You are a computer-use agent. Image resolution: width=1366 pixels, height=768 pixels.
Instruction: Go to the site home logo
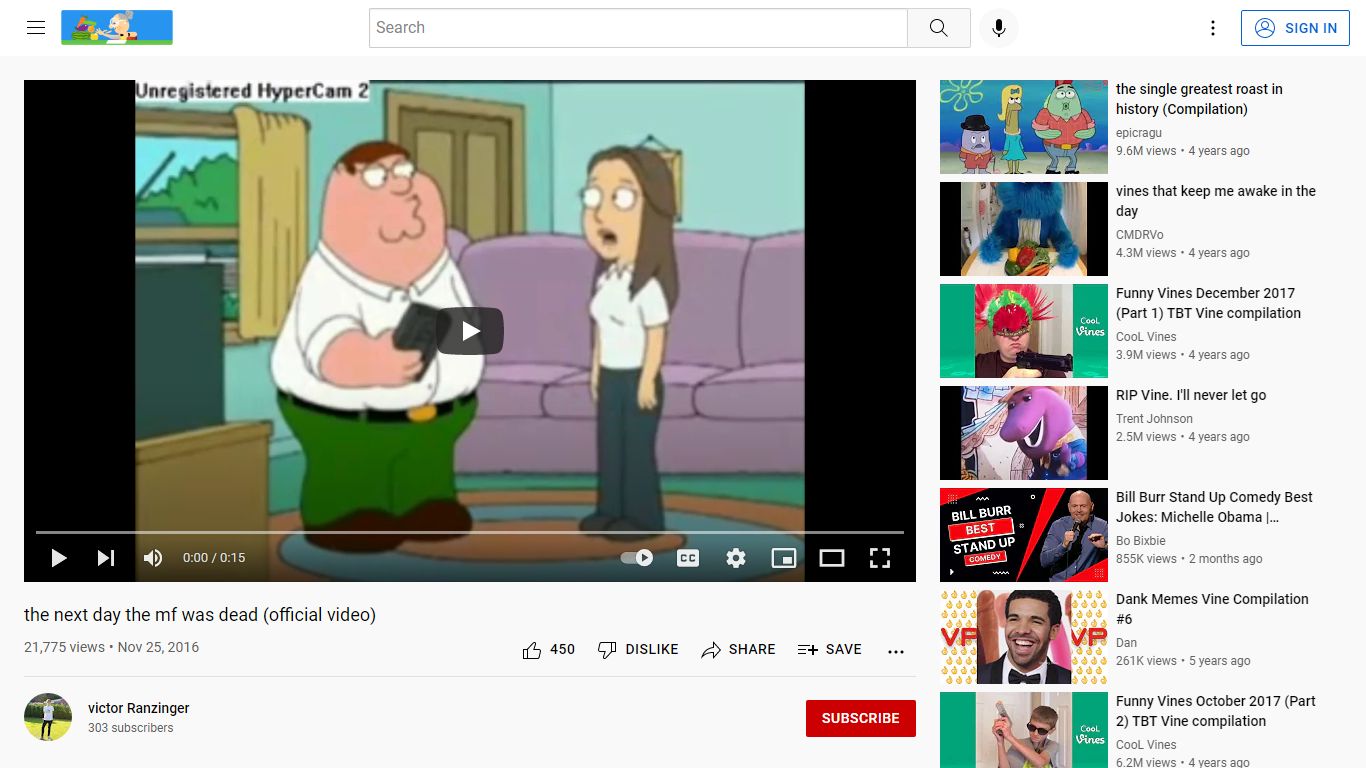[117, 28]
